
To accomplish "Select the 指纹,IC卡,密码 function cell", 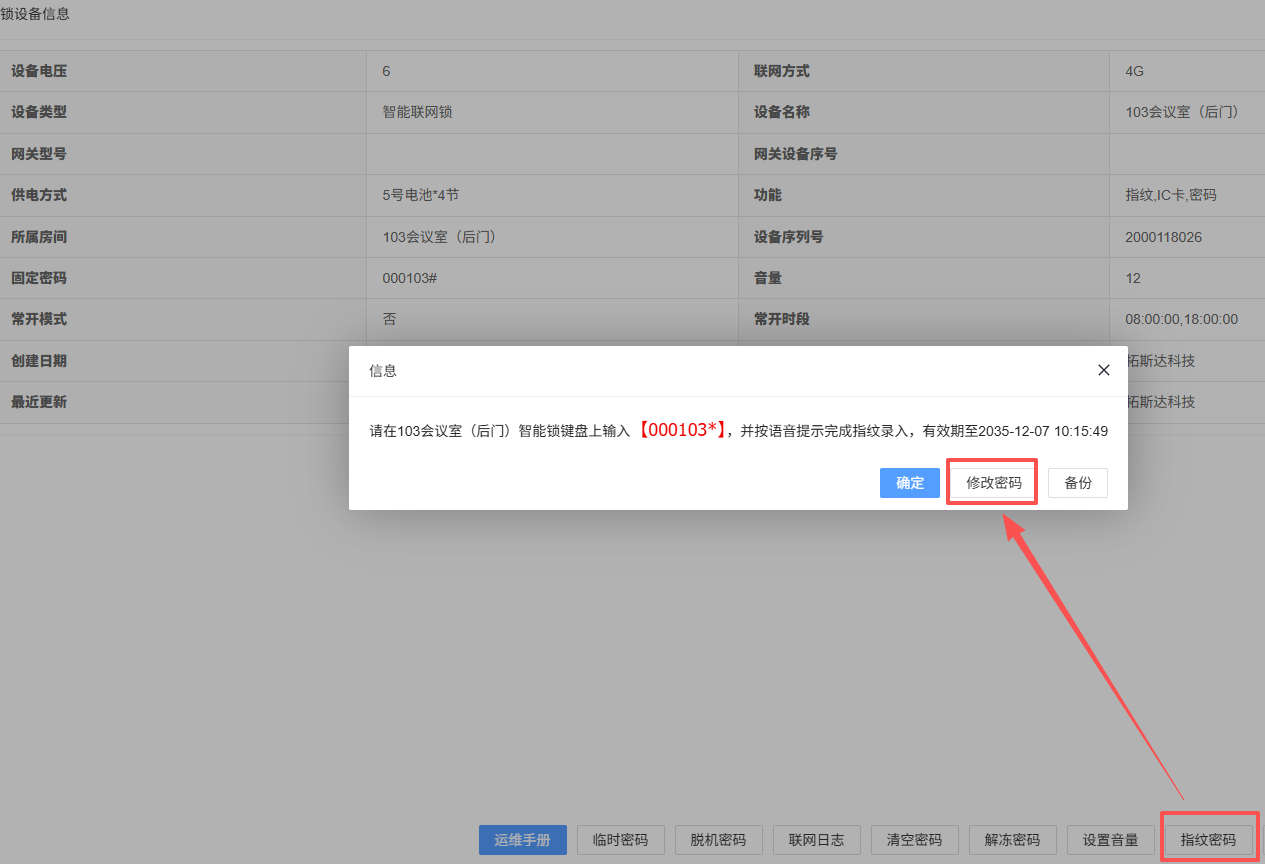I will 1170,195.
